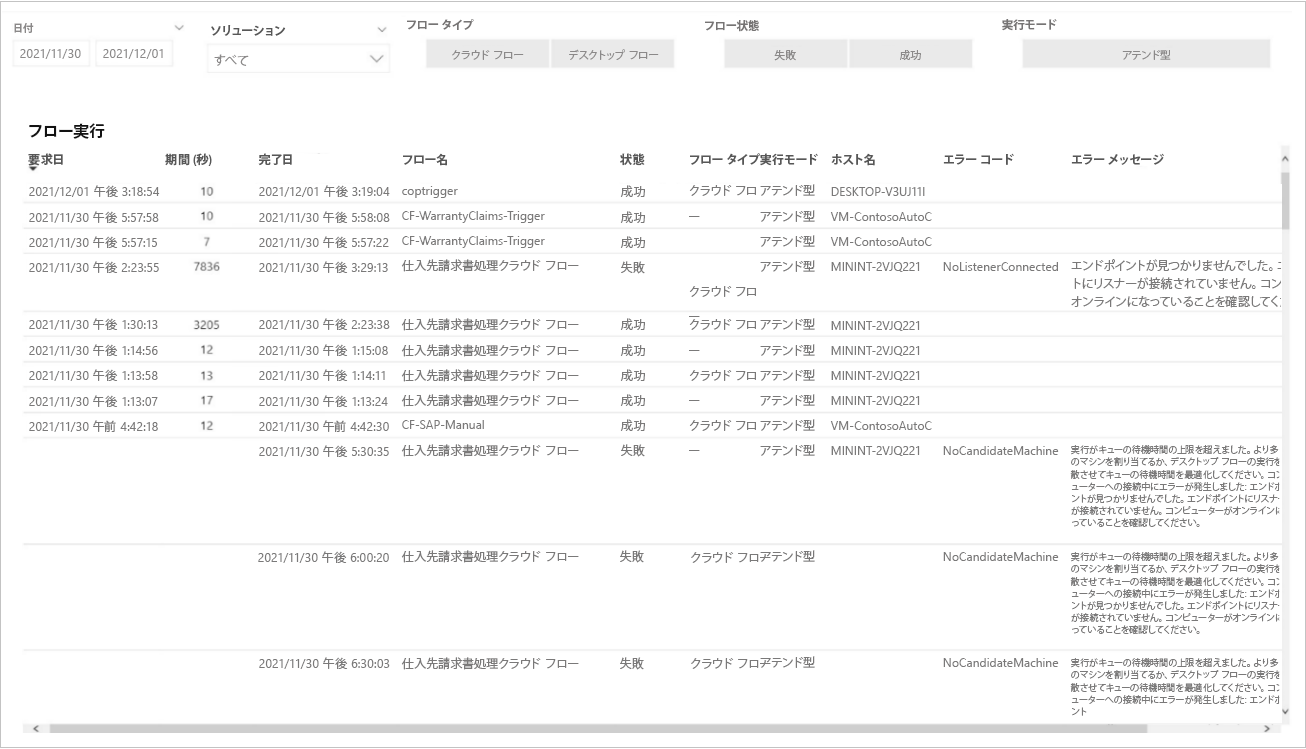Select the duration value 7
This screenshot has height=749, width=1306.
206,241
